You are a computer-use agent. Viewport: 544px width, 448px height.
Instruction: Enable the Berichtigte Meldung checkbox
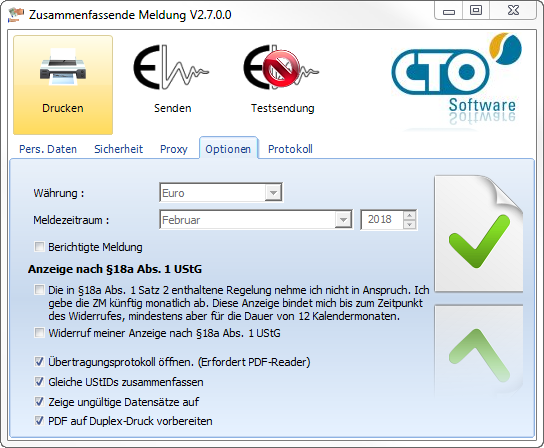click(39, 247)
